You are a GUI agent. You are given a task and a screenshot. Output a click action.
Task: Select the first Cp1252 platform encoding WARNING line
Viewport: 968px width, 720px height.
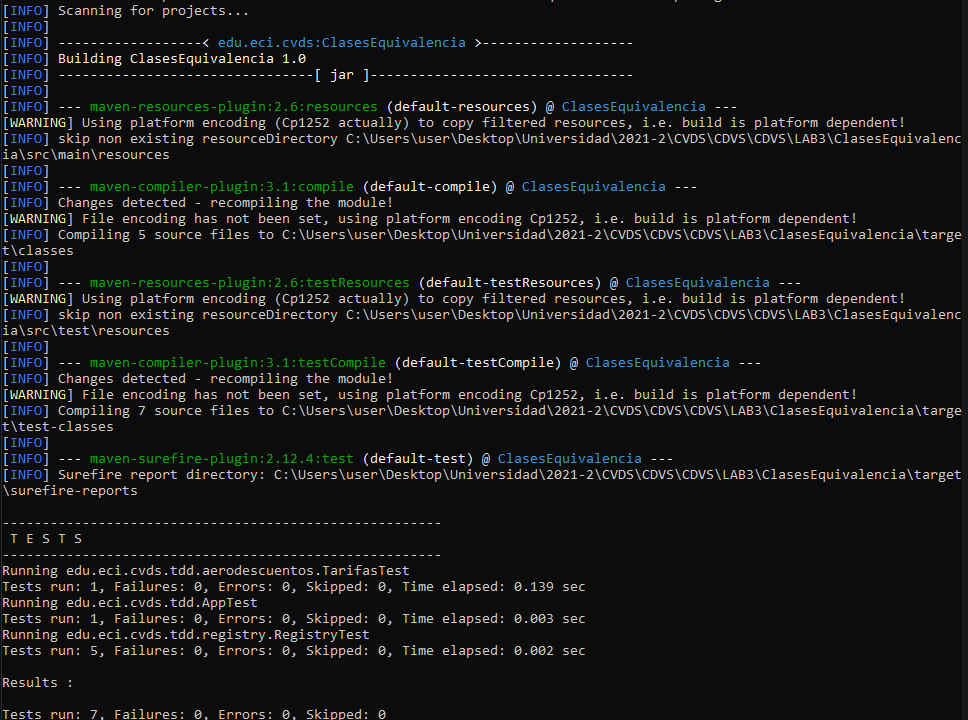coord(400,122)
